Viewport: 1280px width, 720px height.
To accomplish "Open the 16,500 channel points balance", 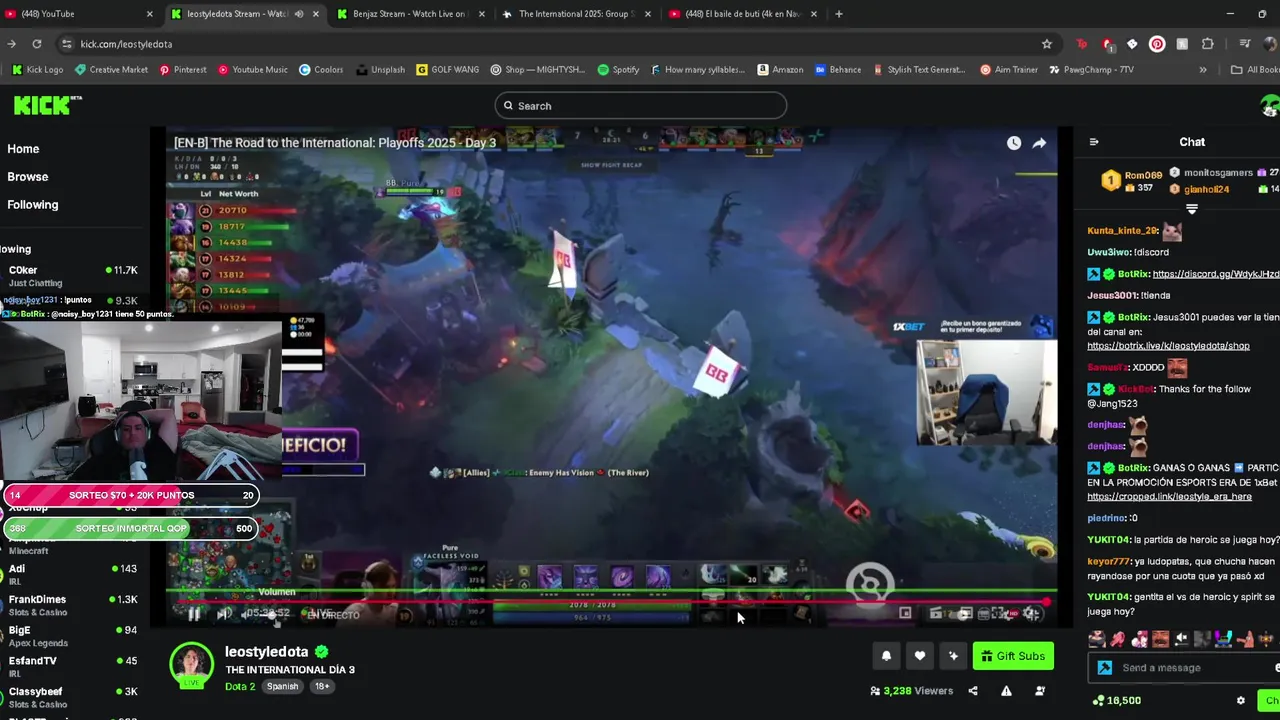I will pos(1117,701).
